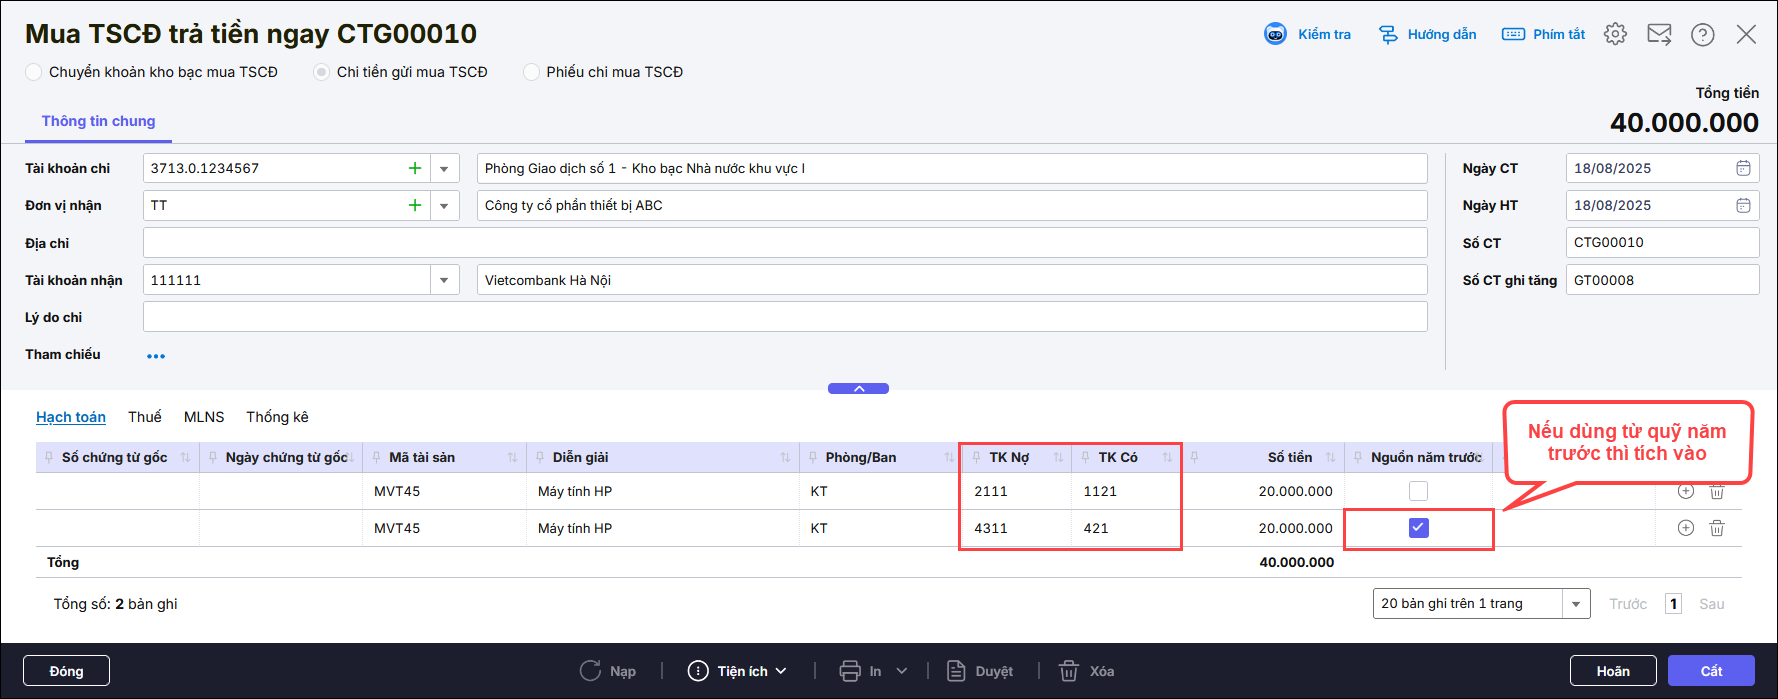Open the records per page dropdown

pos(1575,604)
